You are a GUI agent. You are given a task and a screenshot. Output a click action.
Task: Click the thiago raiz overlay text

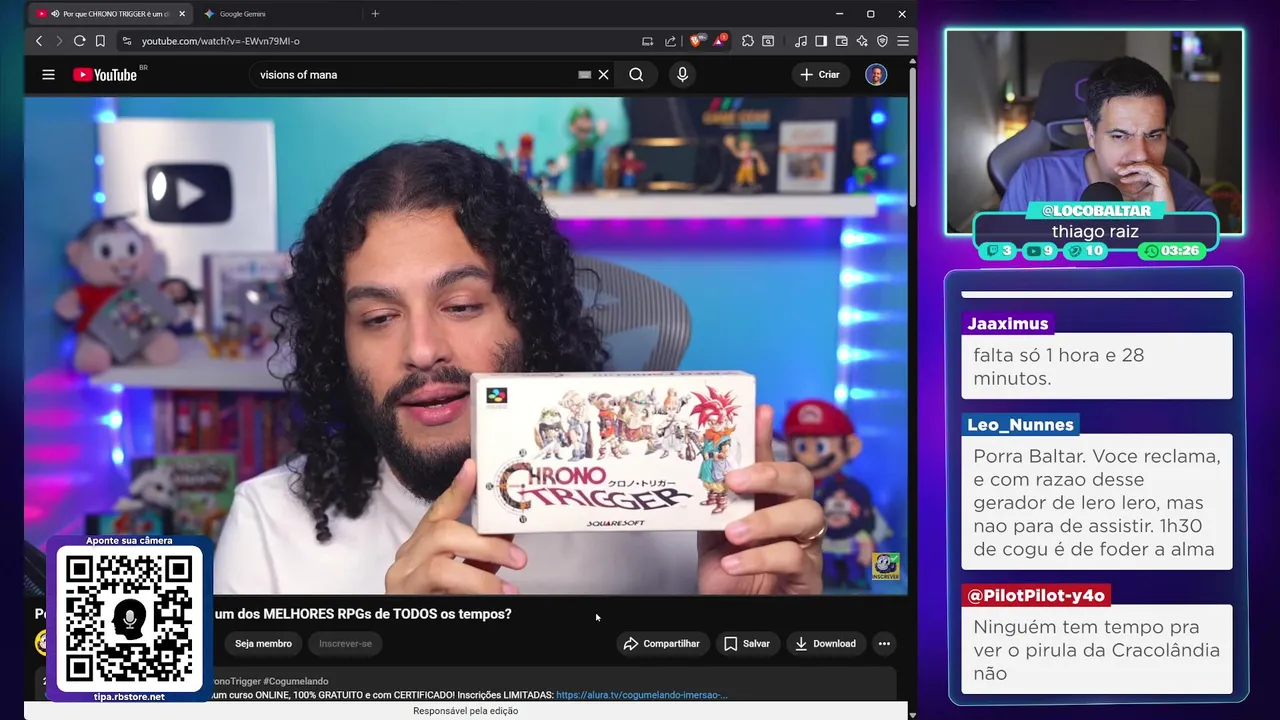click(x=1095, y=231)
